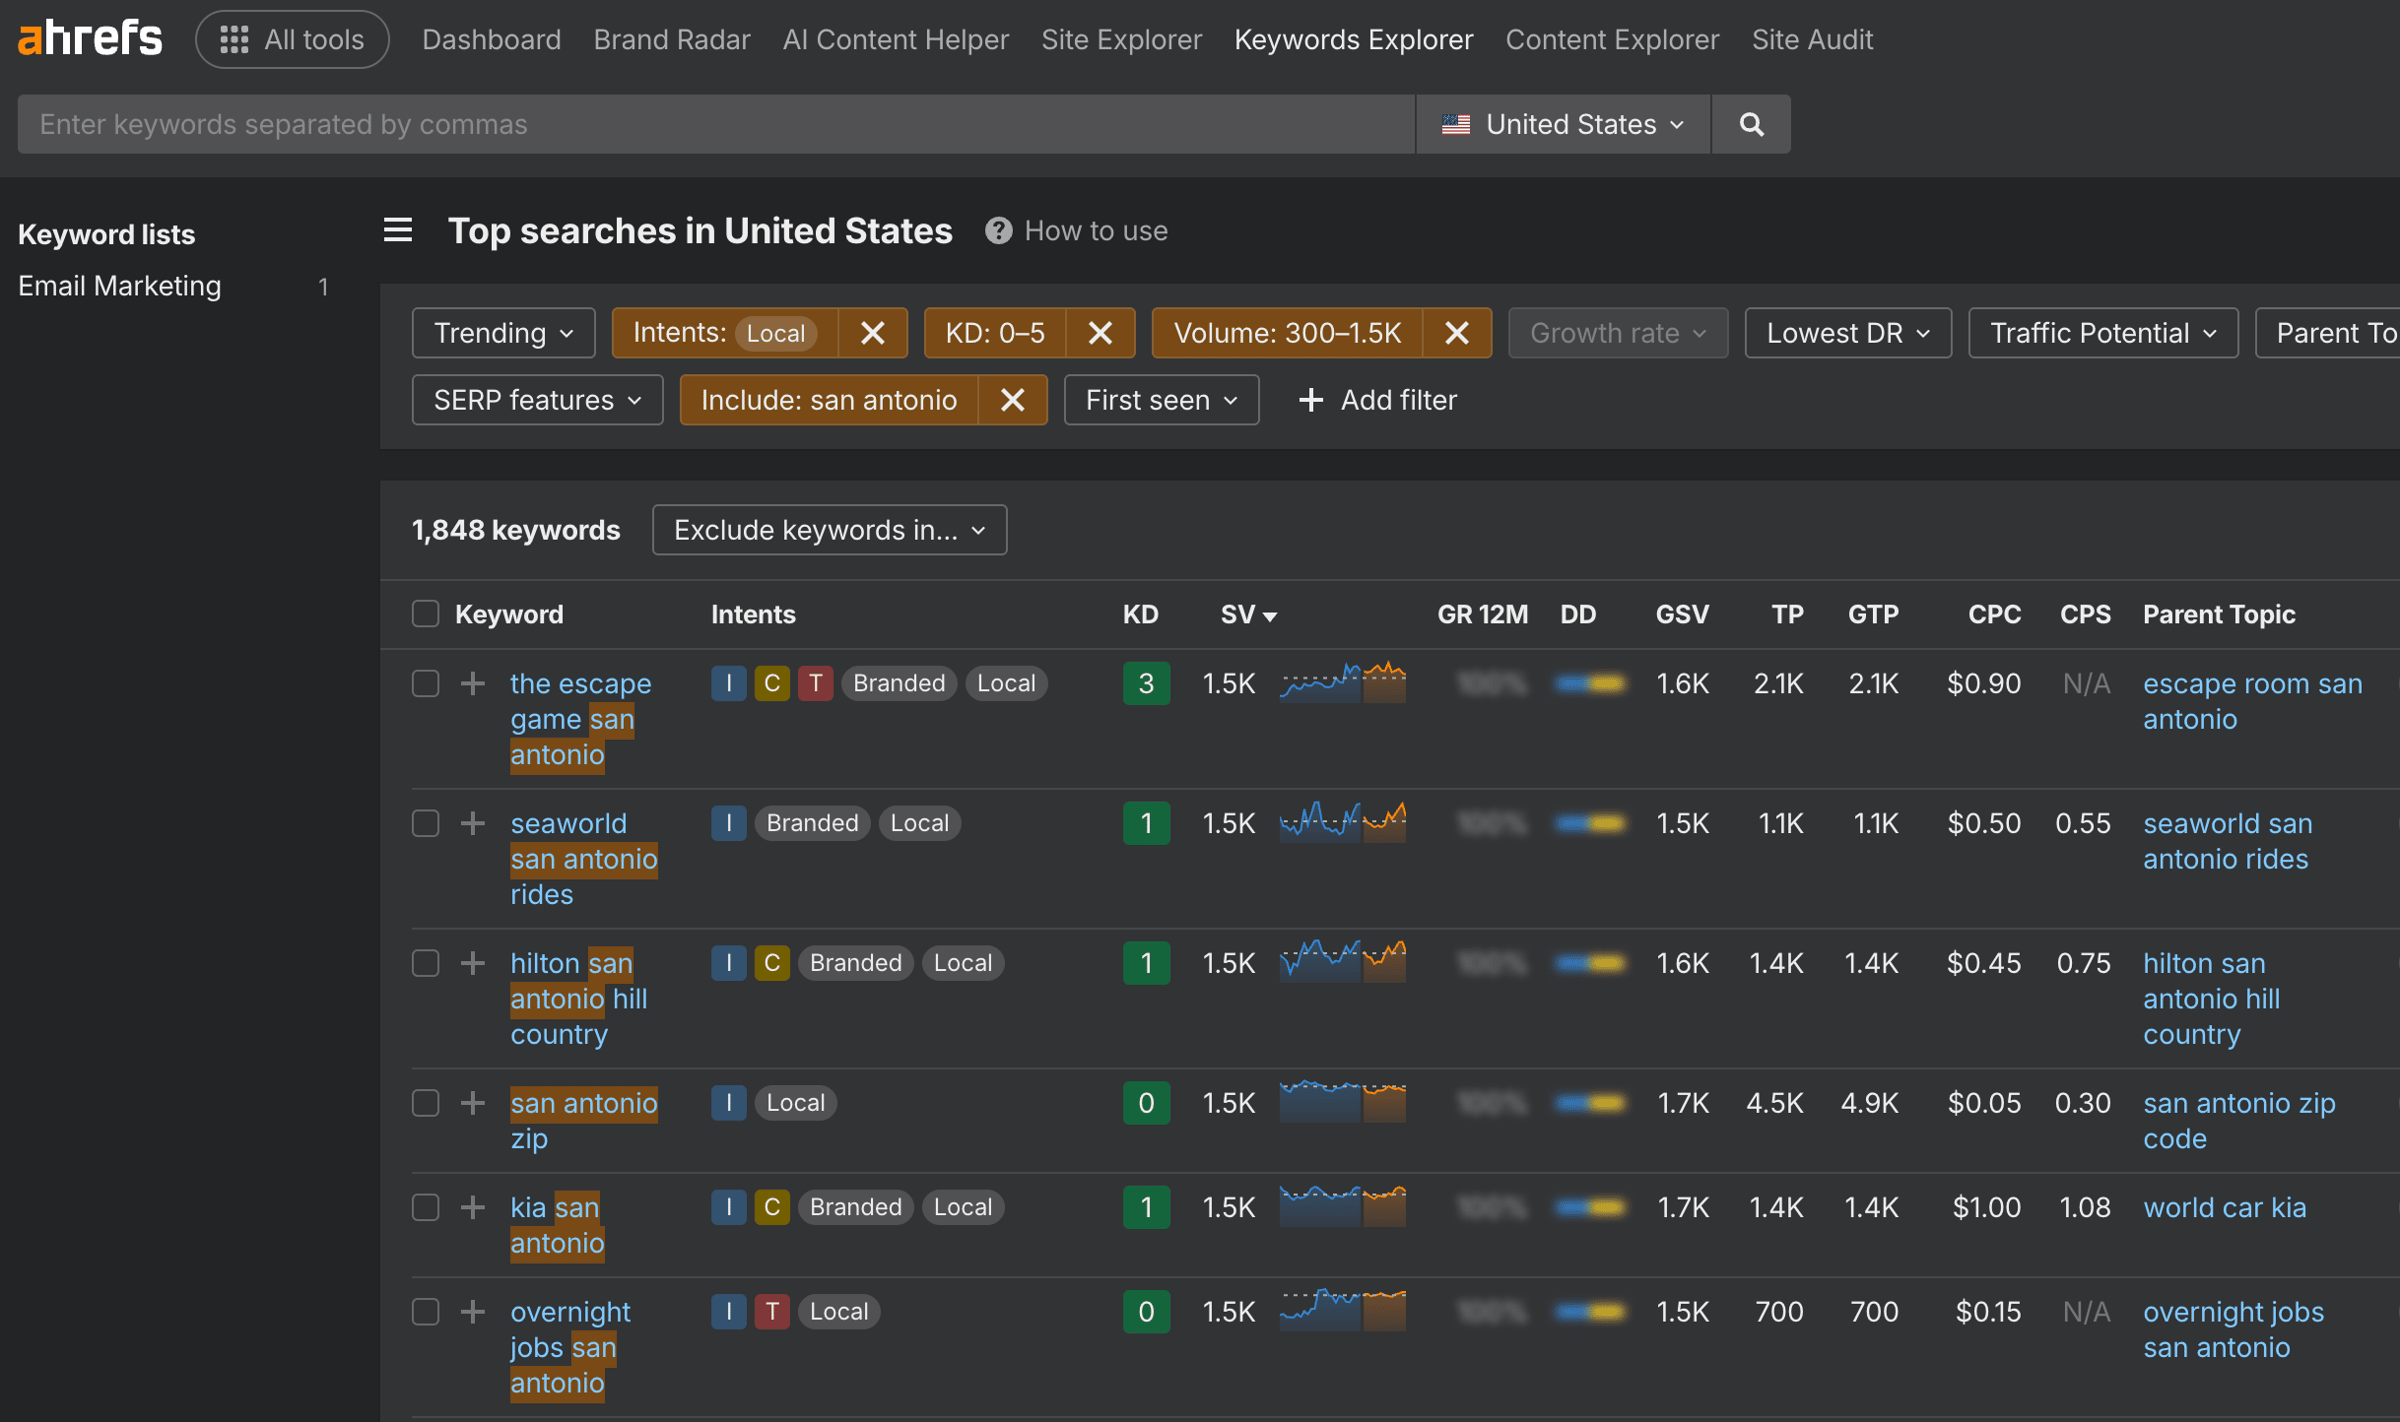Open the hamburger menu beside page title

(x=398, y=231)
